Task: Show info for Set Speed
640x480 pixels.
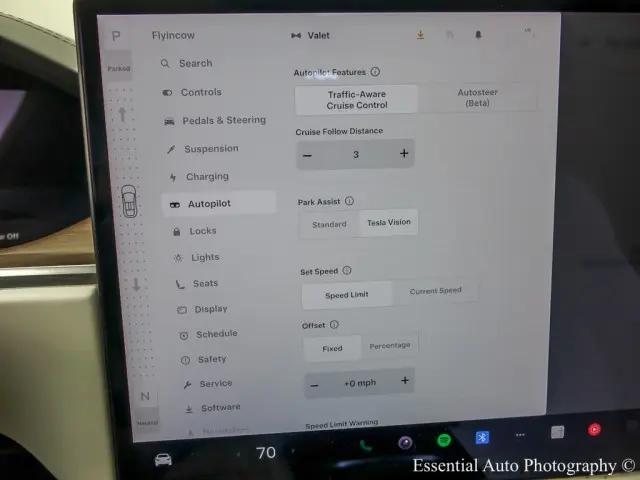Action: [x=347, y=270]
